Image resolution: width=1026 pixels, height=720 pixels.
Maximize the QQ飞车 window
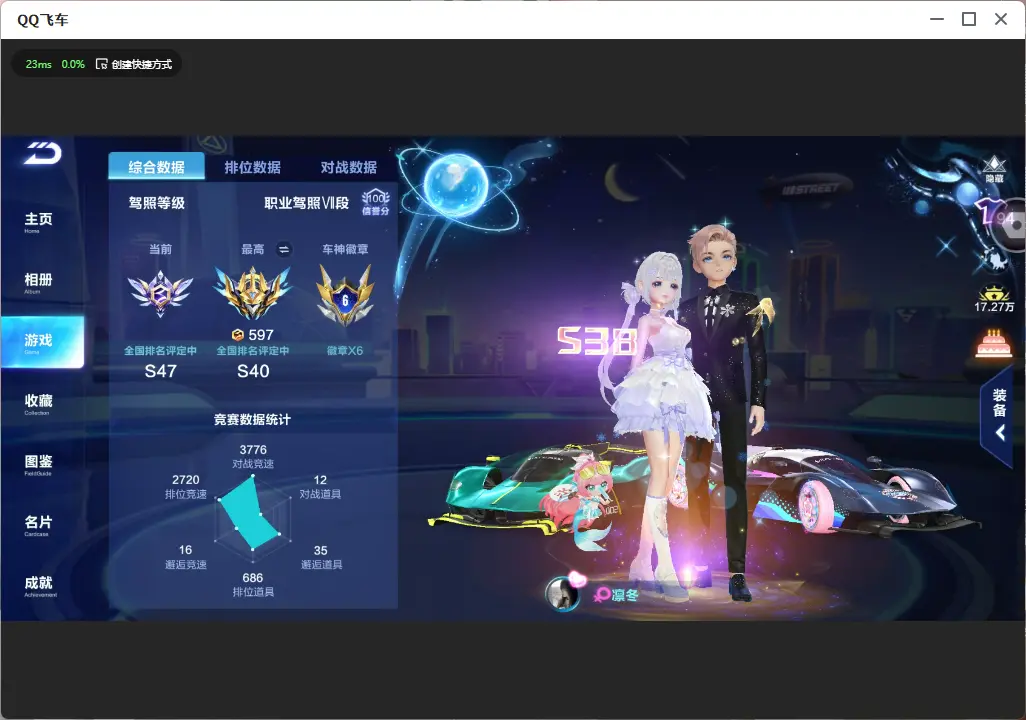(x=969, y=19)
